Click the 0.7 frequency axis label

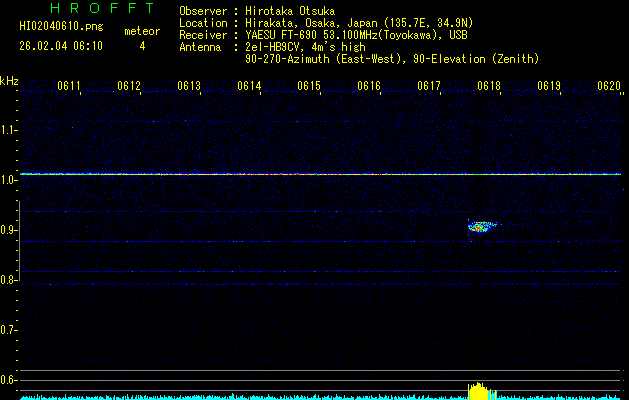9,329
